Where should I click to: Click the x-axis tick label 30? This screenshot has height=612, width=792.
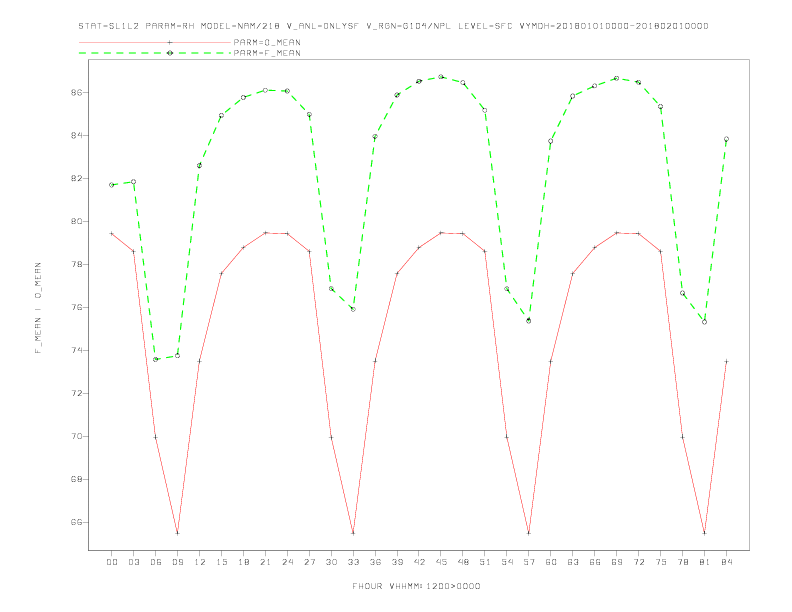click(331, 562)
